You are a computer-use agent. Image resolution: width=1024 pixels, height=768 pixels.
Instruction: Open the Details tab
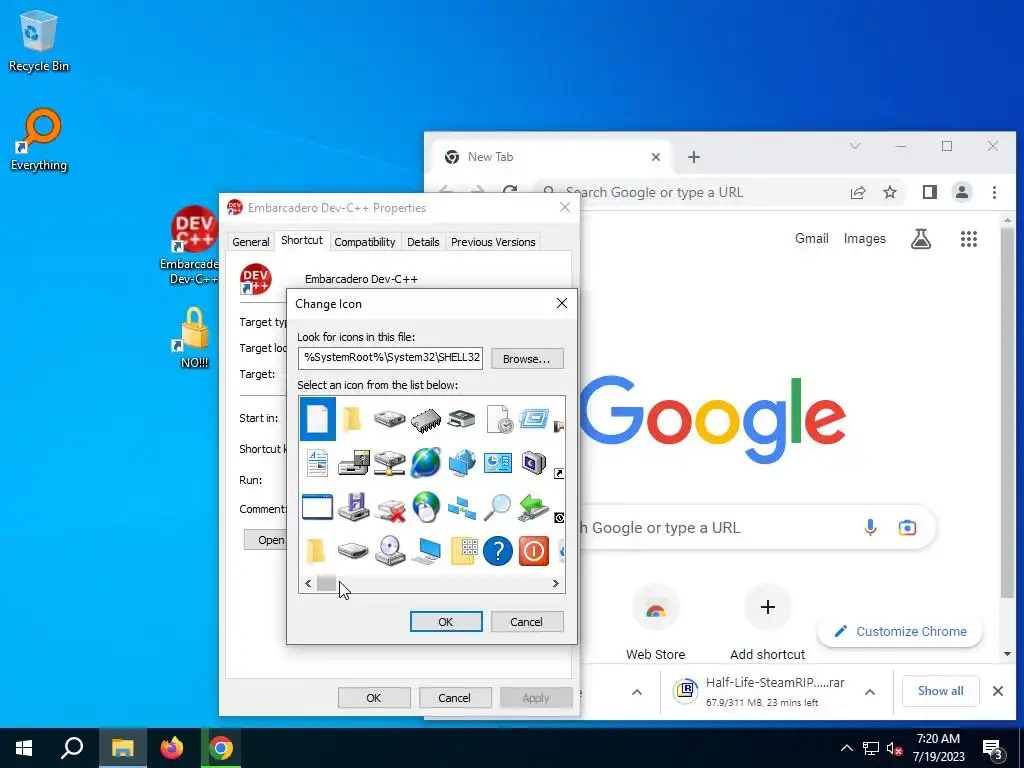point(423,242)
